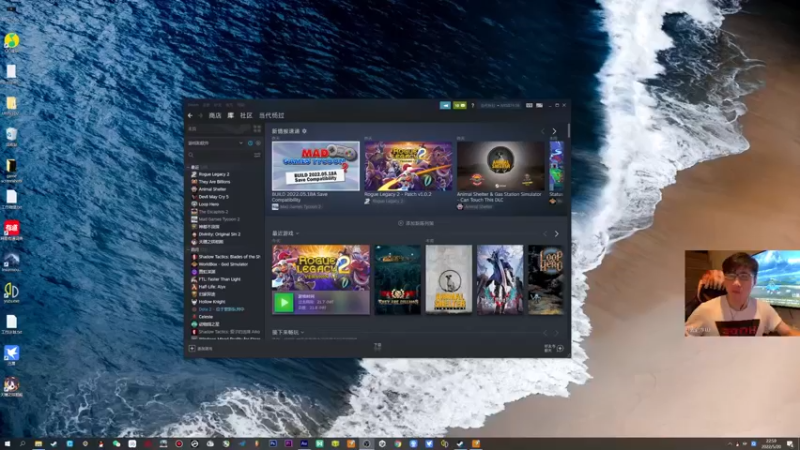800x450 pixels.
Task: Click the add a game plus icon
Action: click(192, 348)
